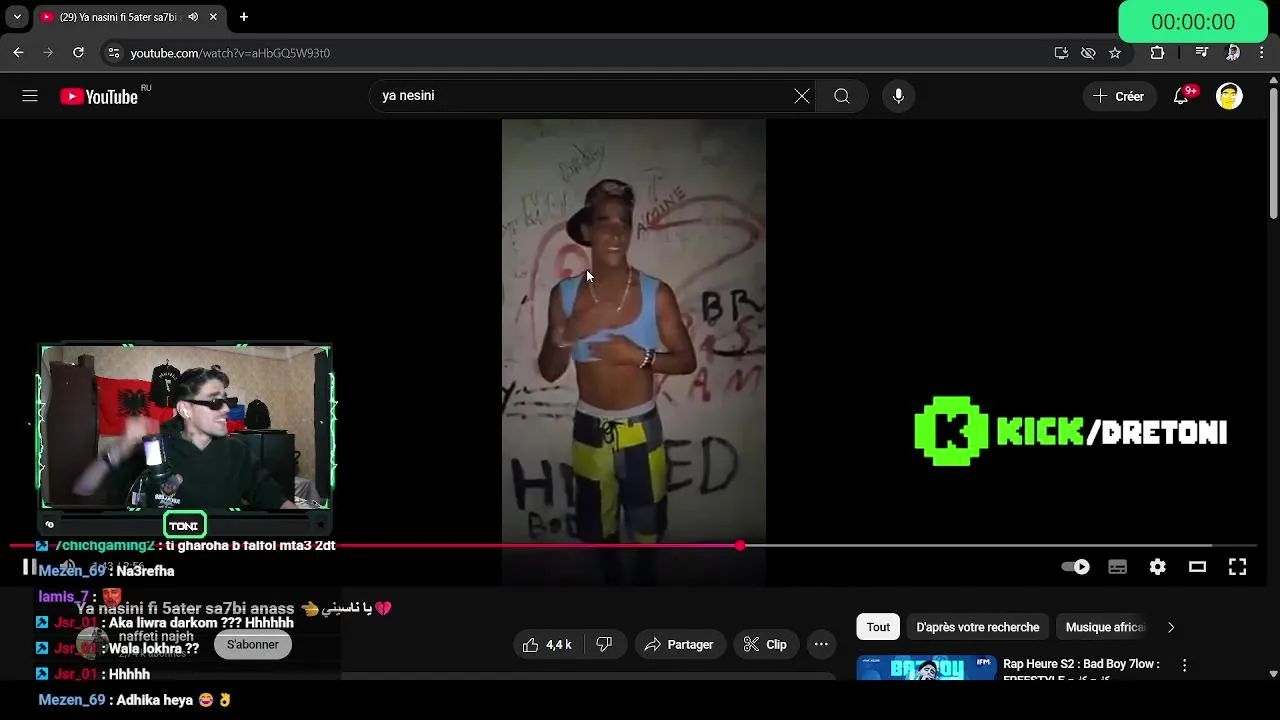Image resolution: width=1280 pixels, height=720 pixels.
Task: Open the tab search dropdown arrow
Action: [17, 17]
